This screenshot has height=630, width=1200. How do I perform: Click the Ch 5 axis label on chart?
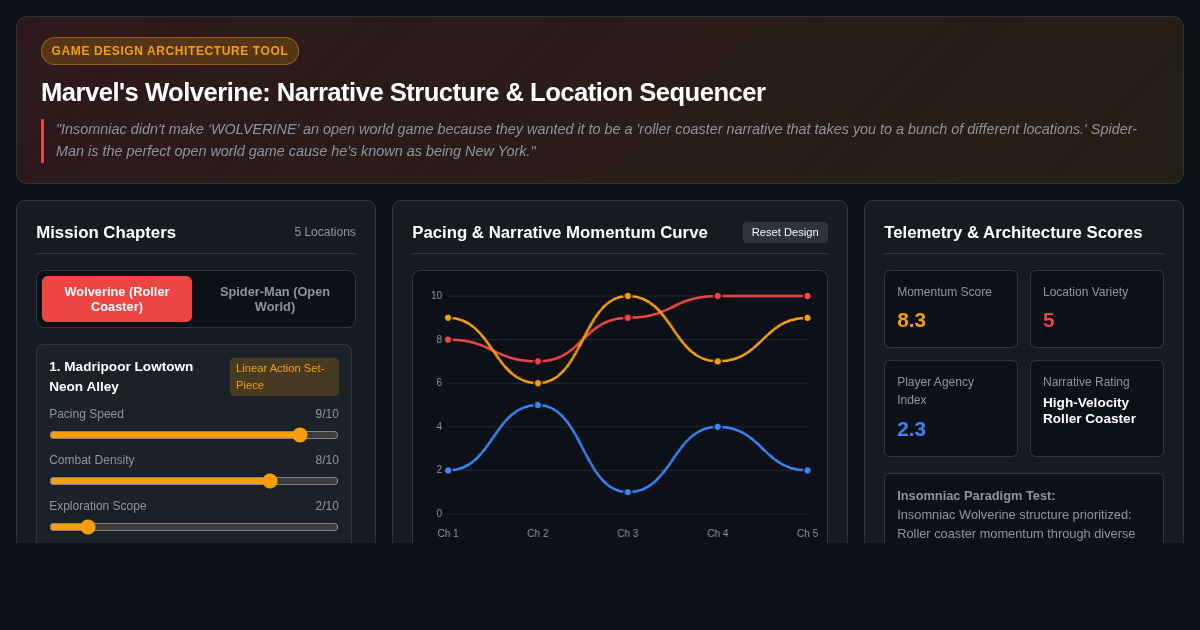tap(807, 534)
